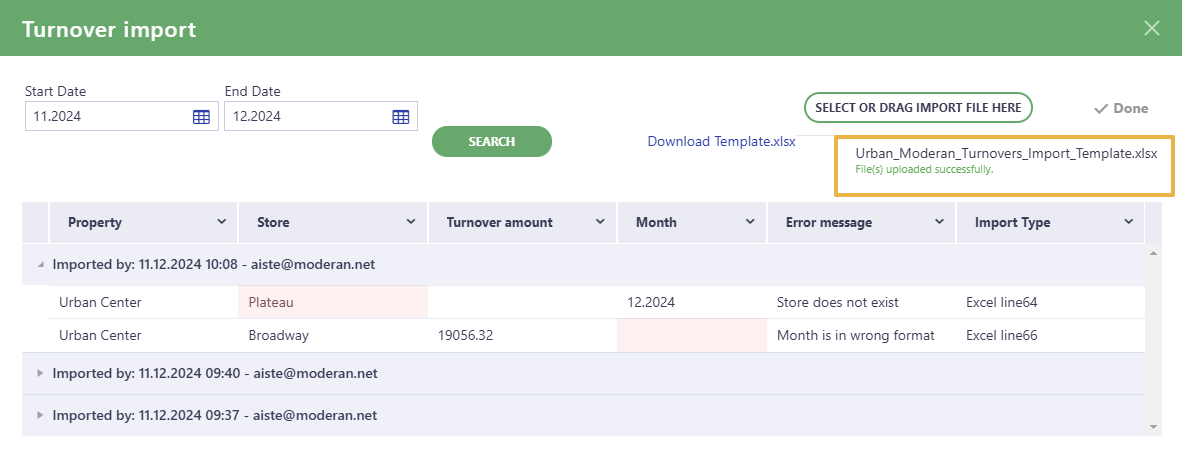Viewport: 1182px width, 453px height.
Task: Open the Error message column dropdown
Action: point(939,222)
